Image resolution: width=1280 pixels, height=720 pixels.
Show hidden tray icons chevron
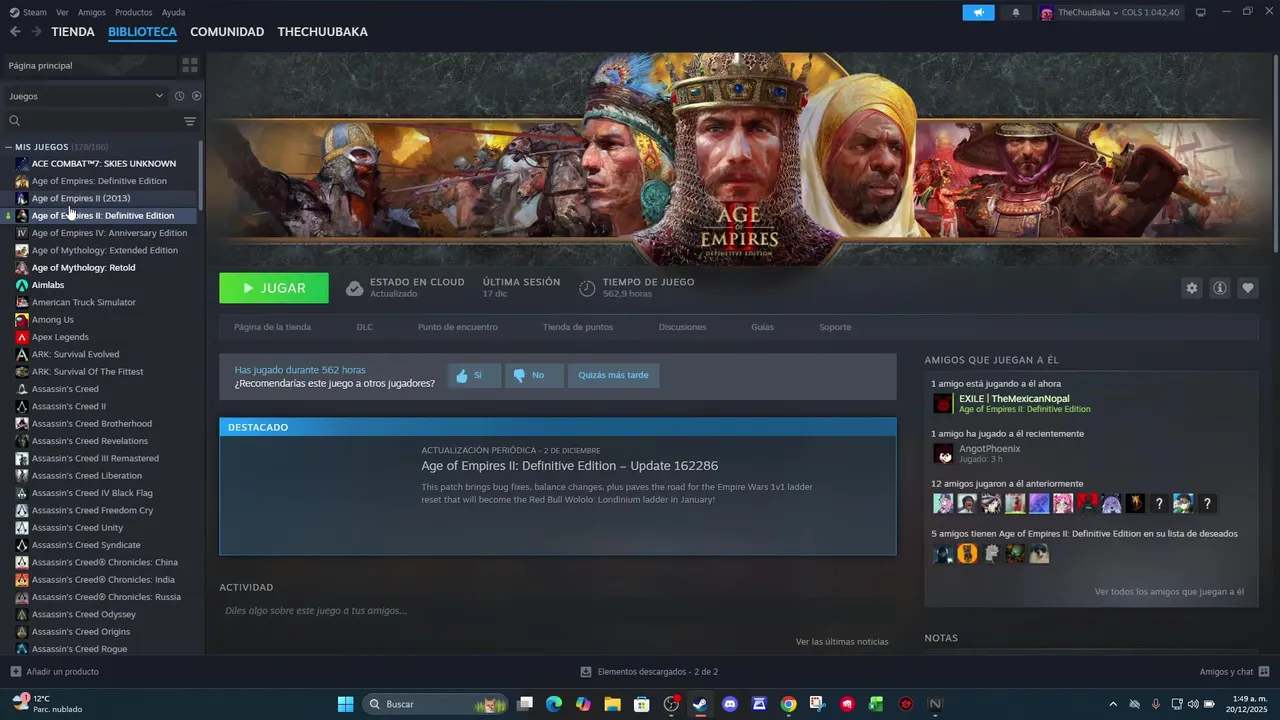pyautogui.click(x=1112, y=704)
